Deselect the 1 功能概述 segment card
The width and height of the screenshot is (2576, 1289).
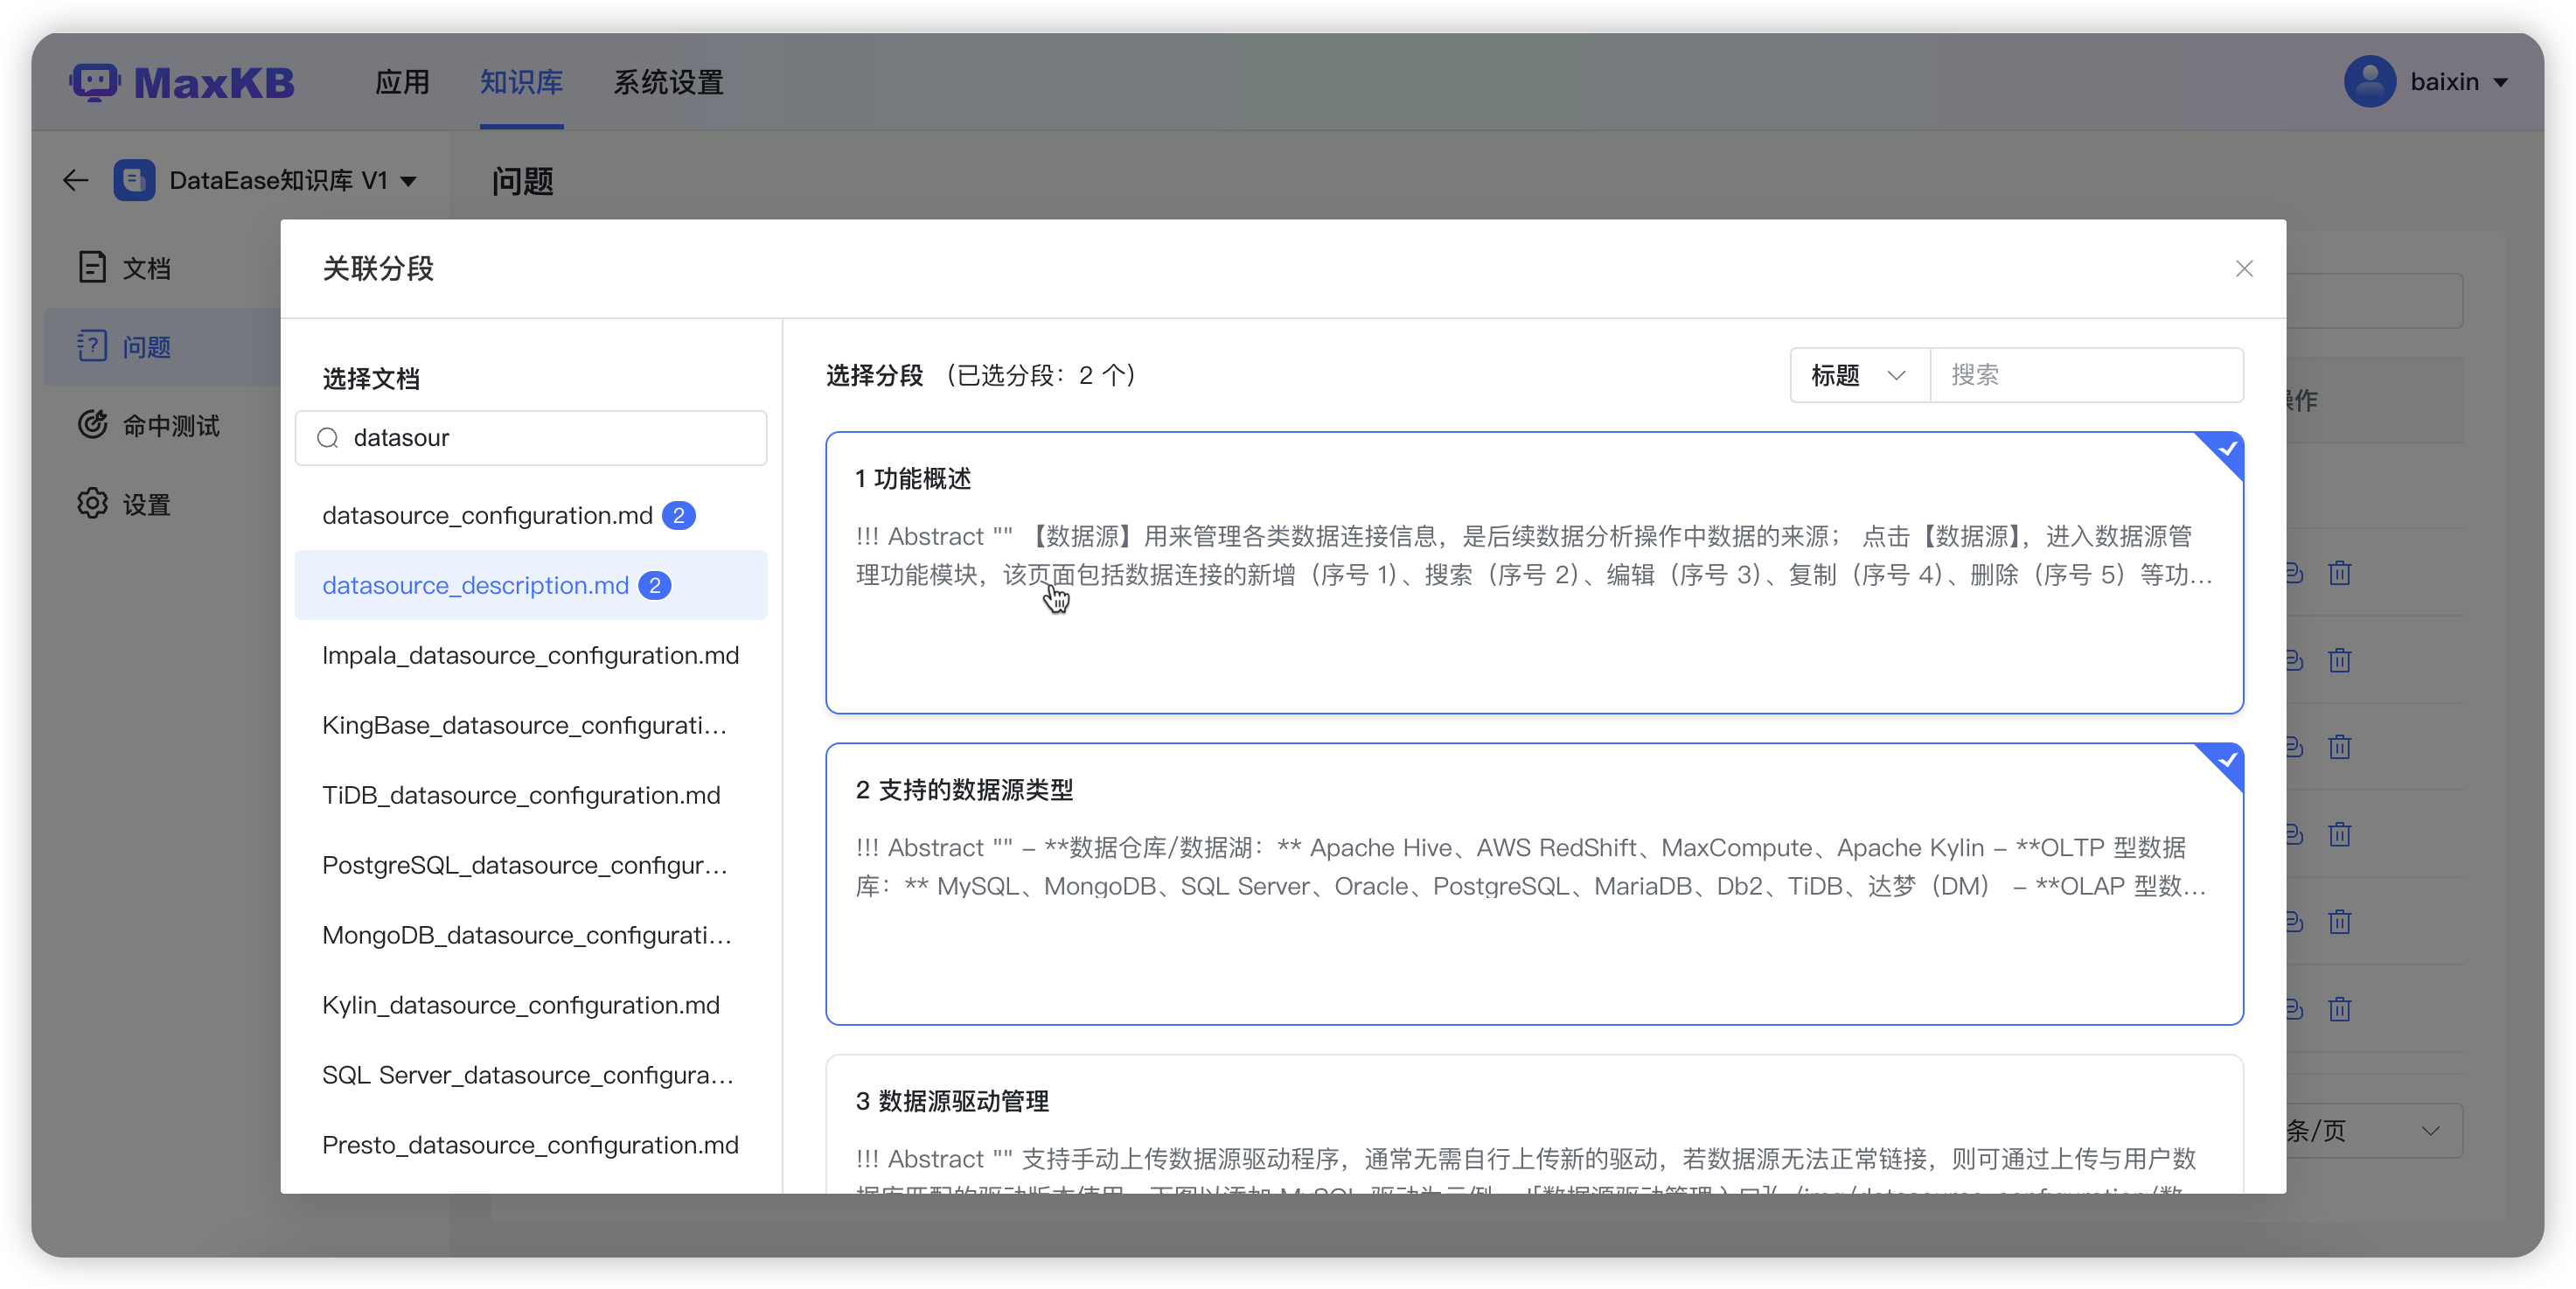[x=1534, y=573]
